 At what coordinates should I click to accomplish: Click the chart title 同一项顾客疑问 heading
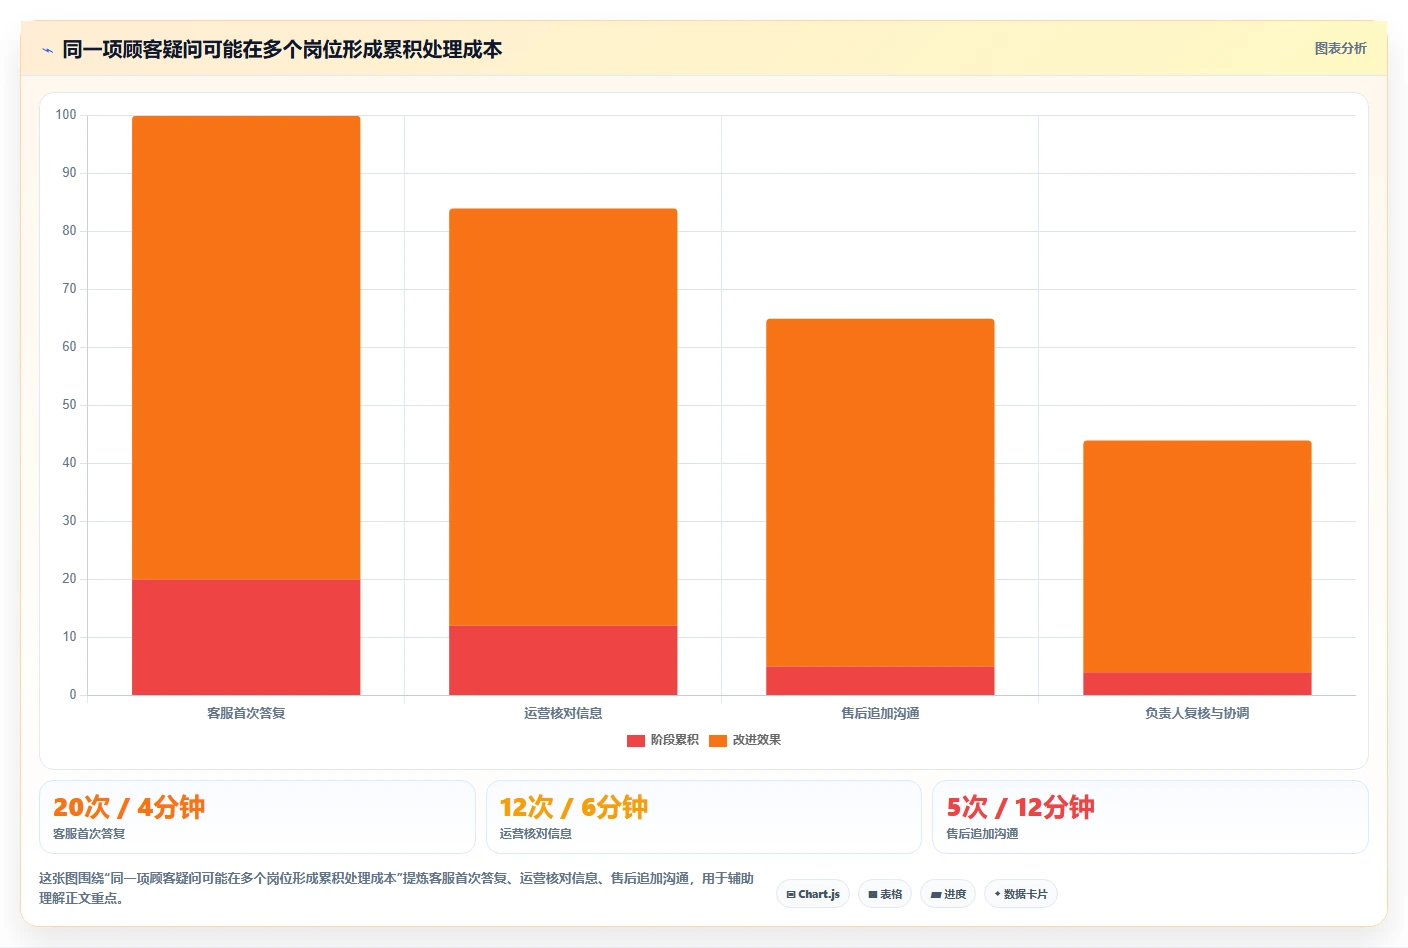[x=282, y=49]
